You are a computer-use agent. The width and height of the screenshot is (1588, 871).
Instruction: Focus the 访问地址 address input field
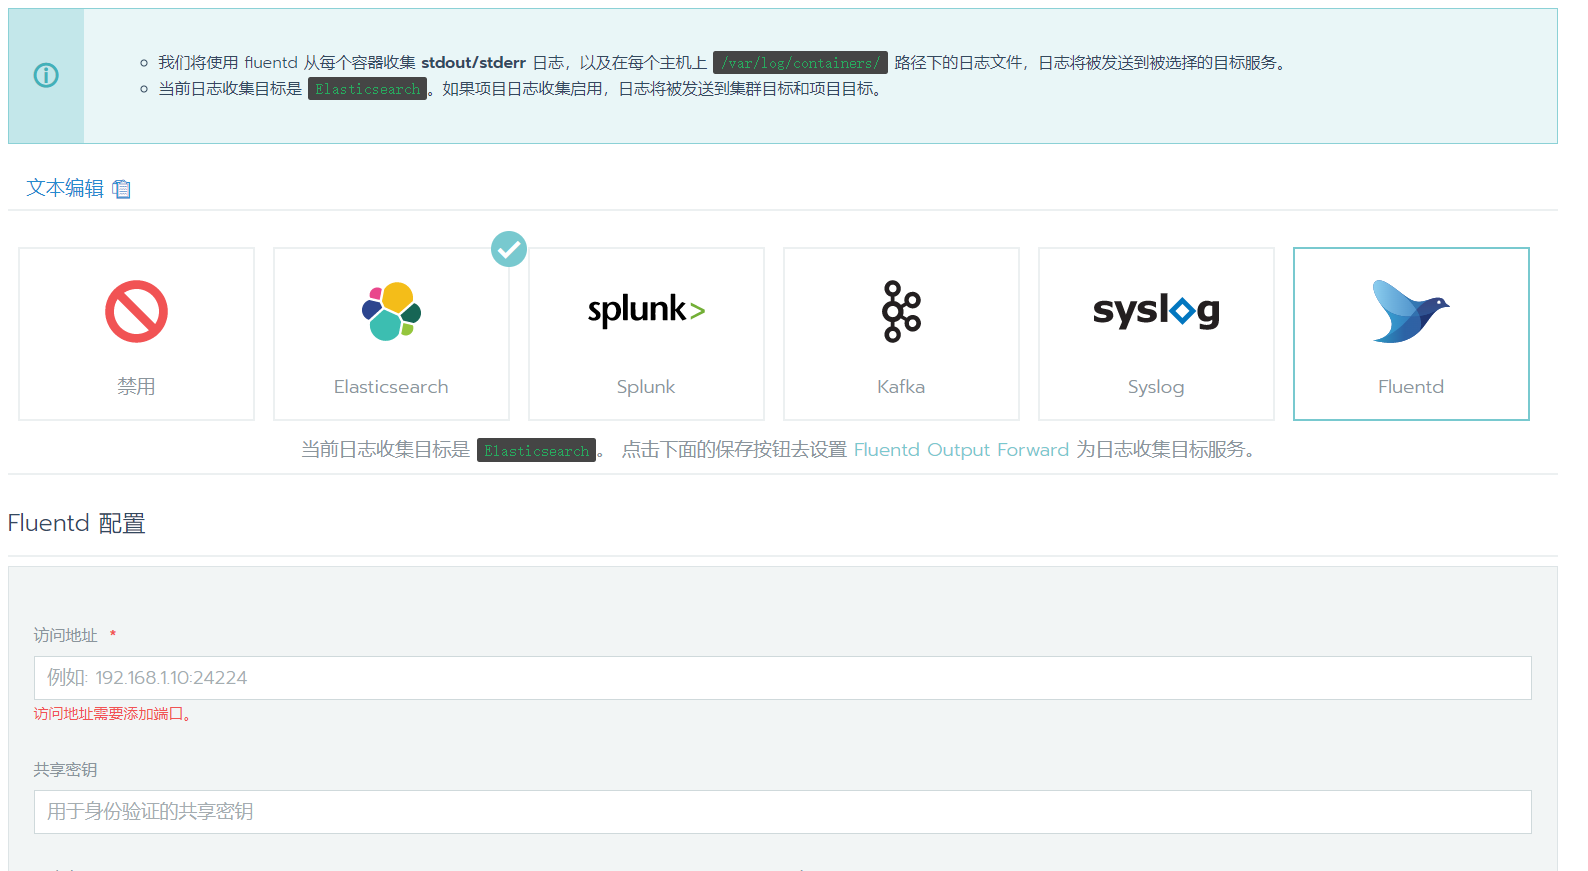click(783, 678)
